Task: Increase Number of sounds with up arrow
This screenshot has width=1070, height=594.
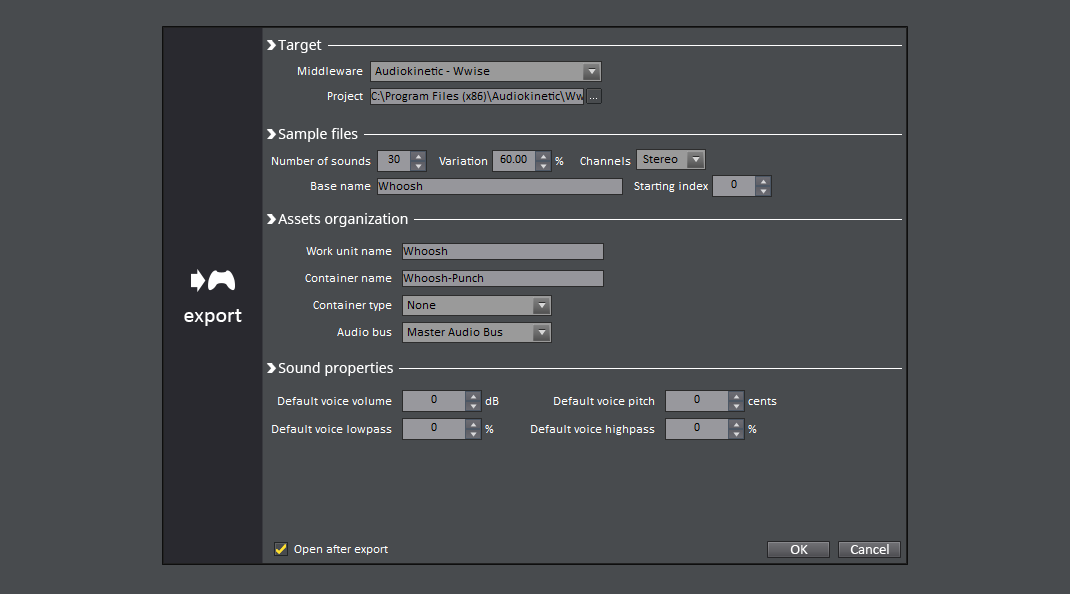Action: click(418, 156)
